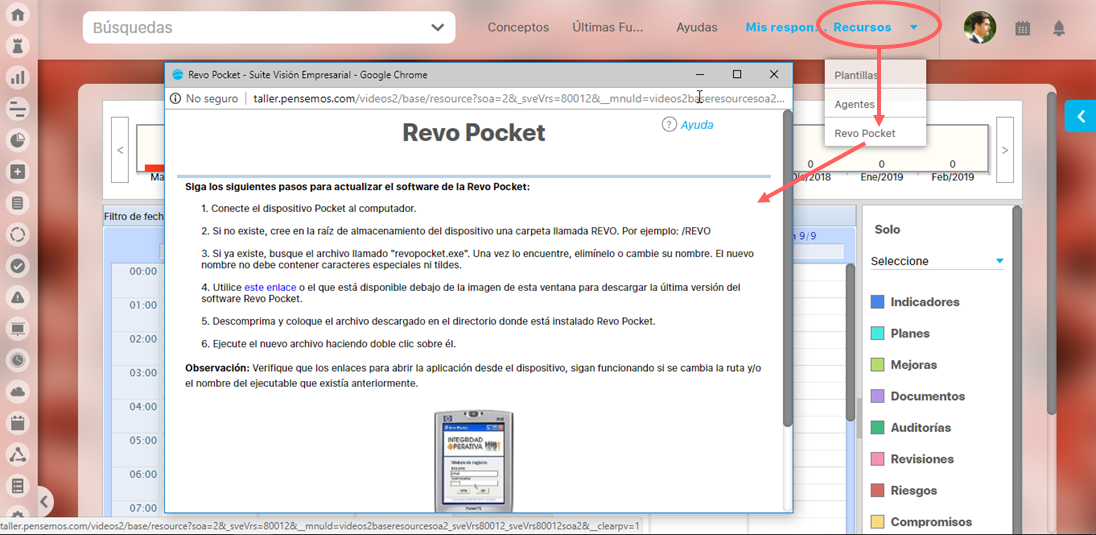Click the plus square sidebar icon
The width and height of the screenshot is (1096, 535).
point(17,171)
